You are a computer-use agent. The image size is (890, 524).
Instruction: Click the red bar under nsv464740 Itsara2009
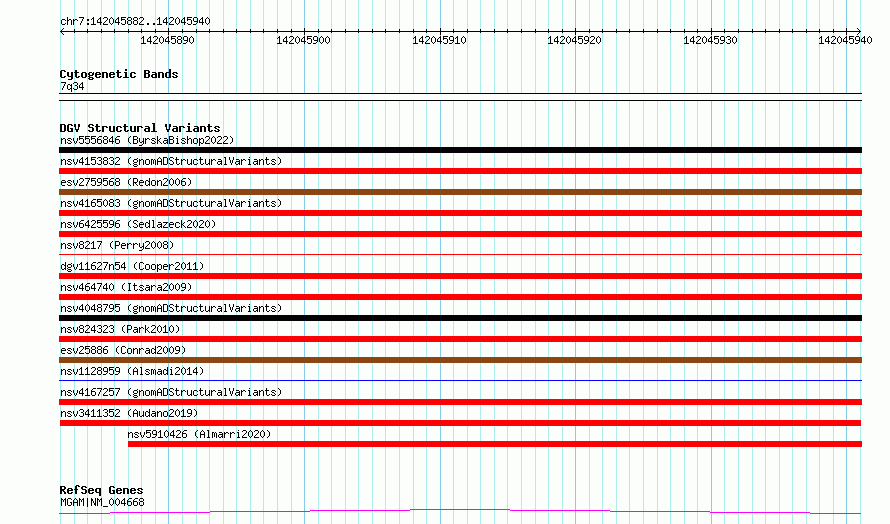click(x=460, y=297)
